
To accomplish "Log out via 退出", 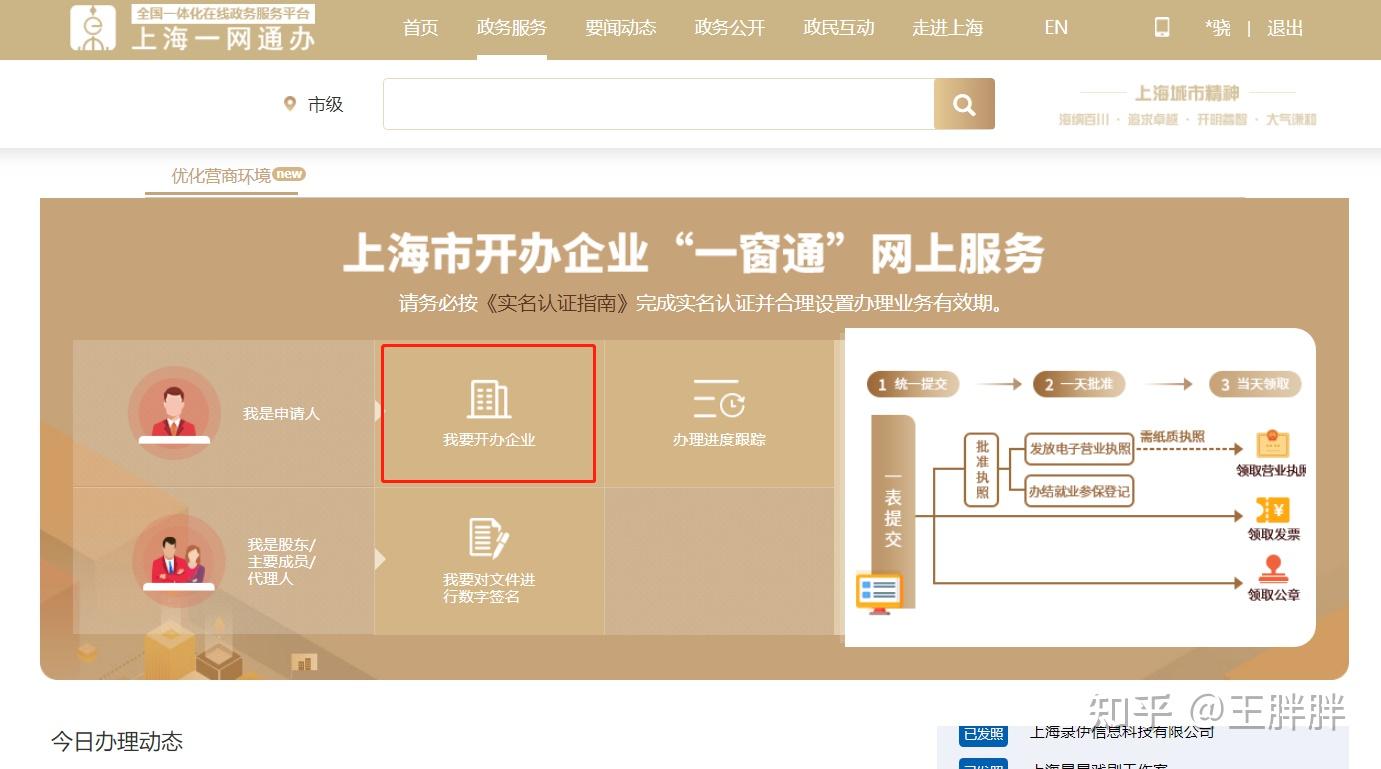I will point(1285,28).
